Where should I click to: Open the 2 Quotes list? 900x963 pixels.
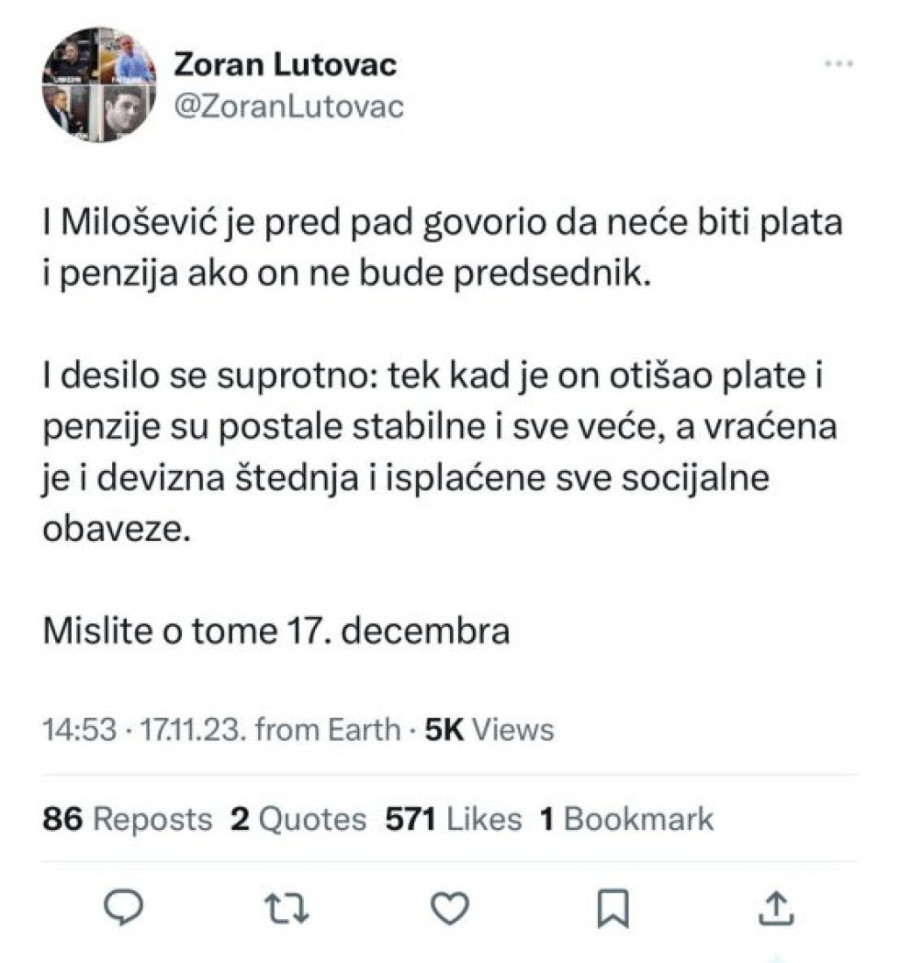coord(299,820)
